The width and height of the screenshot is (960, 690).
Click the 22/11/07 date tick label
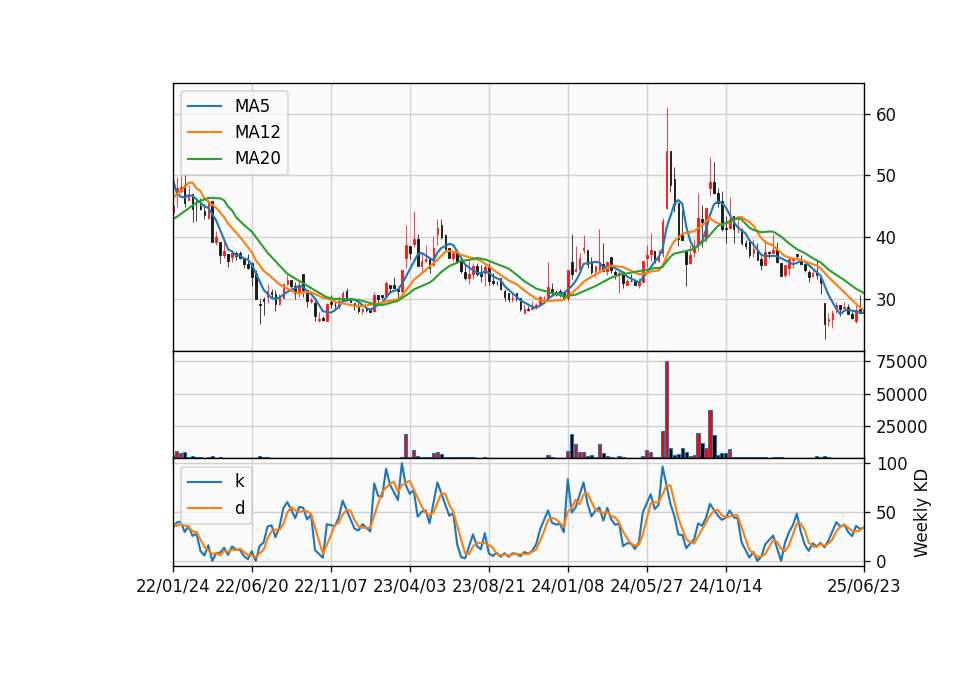(x=331, y=586)
